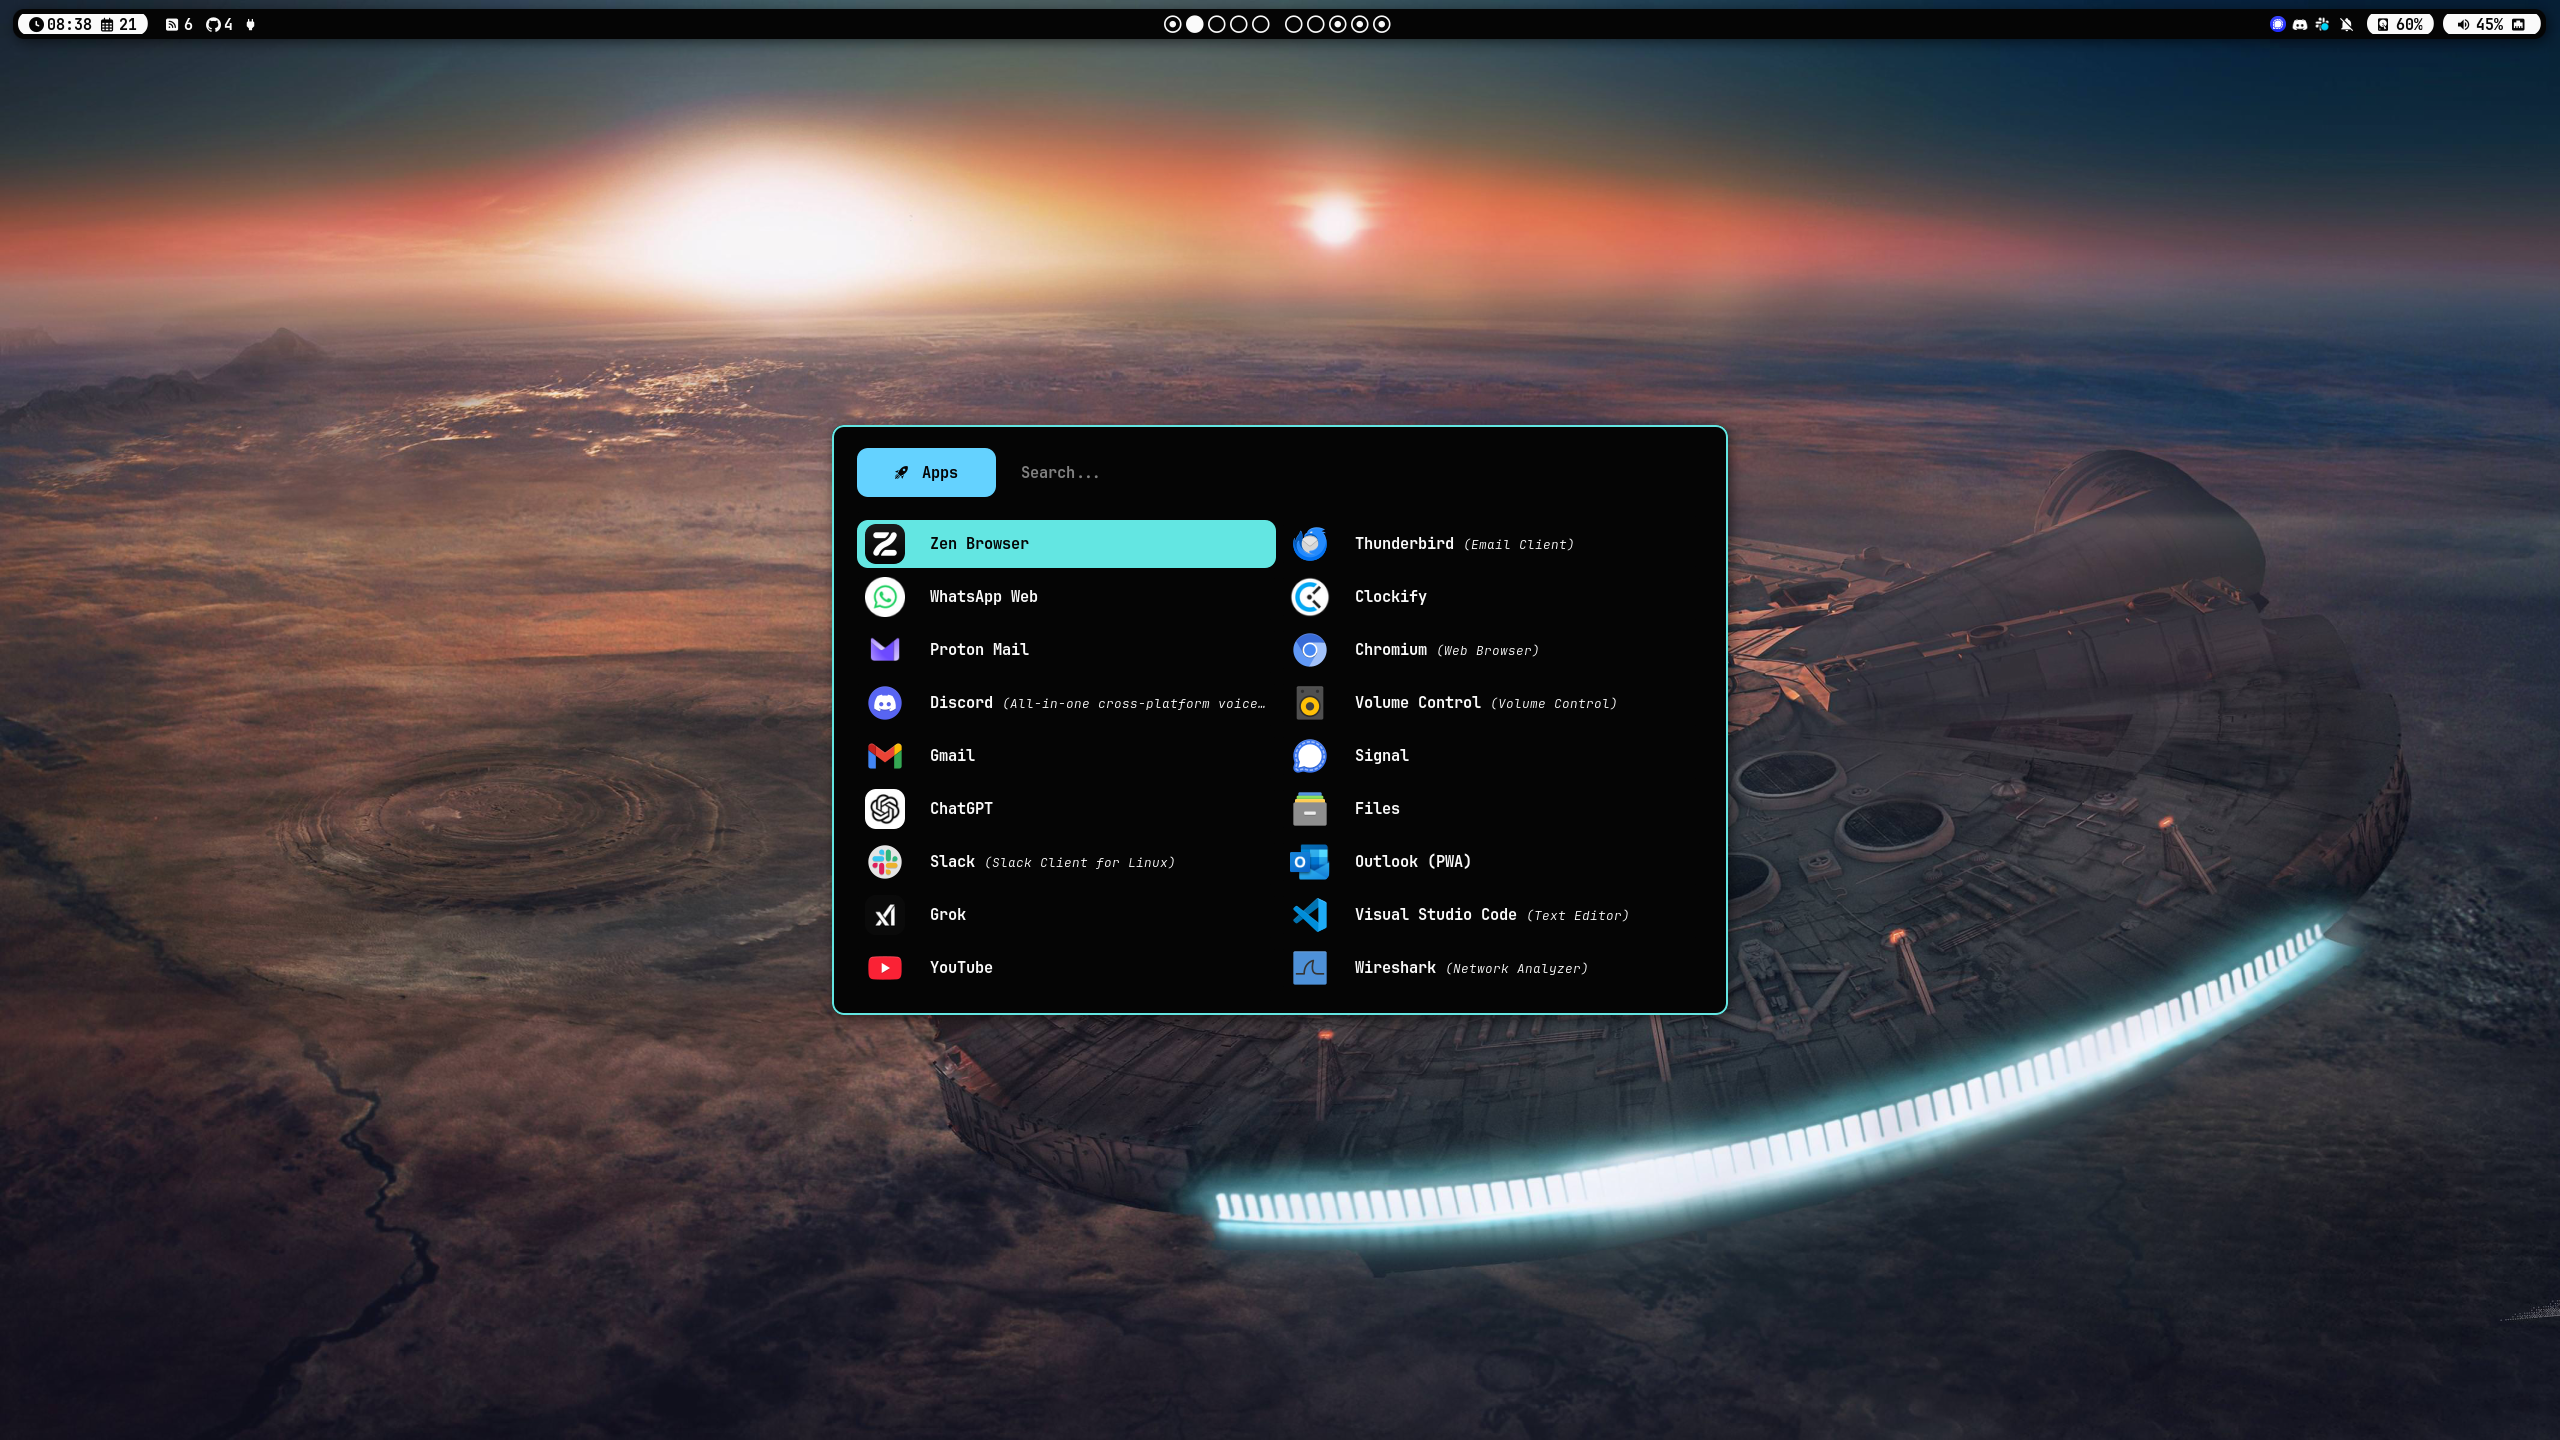Toggle the muted notifications bell icon
The image size is (2560, 1440).
(x=2347, y=24)
